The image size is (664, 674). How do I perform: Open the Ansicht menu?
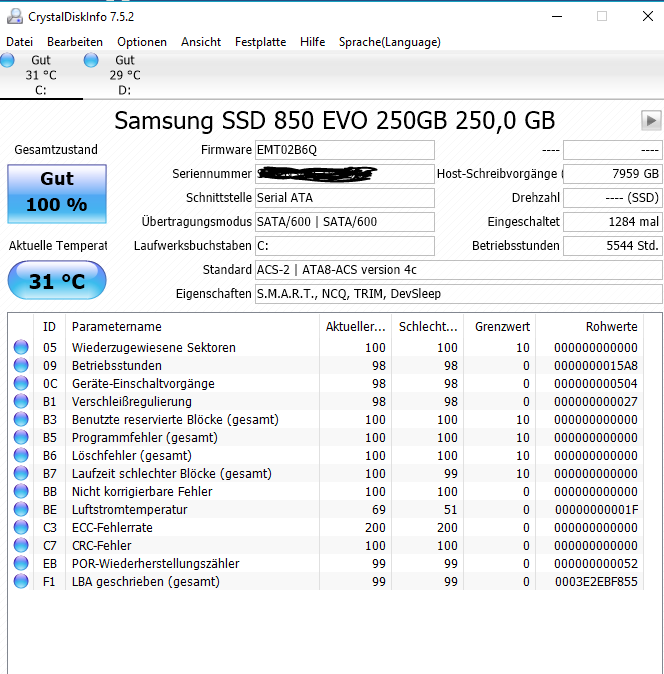201,42
